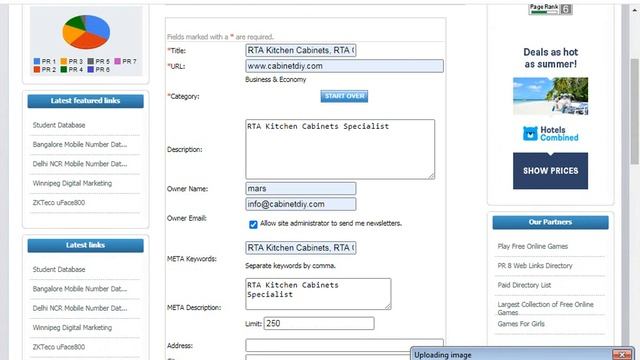Image resolution: width=640 pixels, height=360 pixels.
Task: Open Student Database under Latest links
Action: point(59,269)
